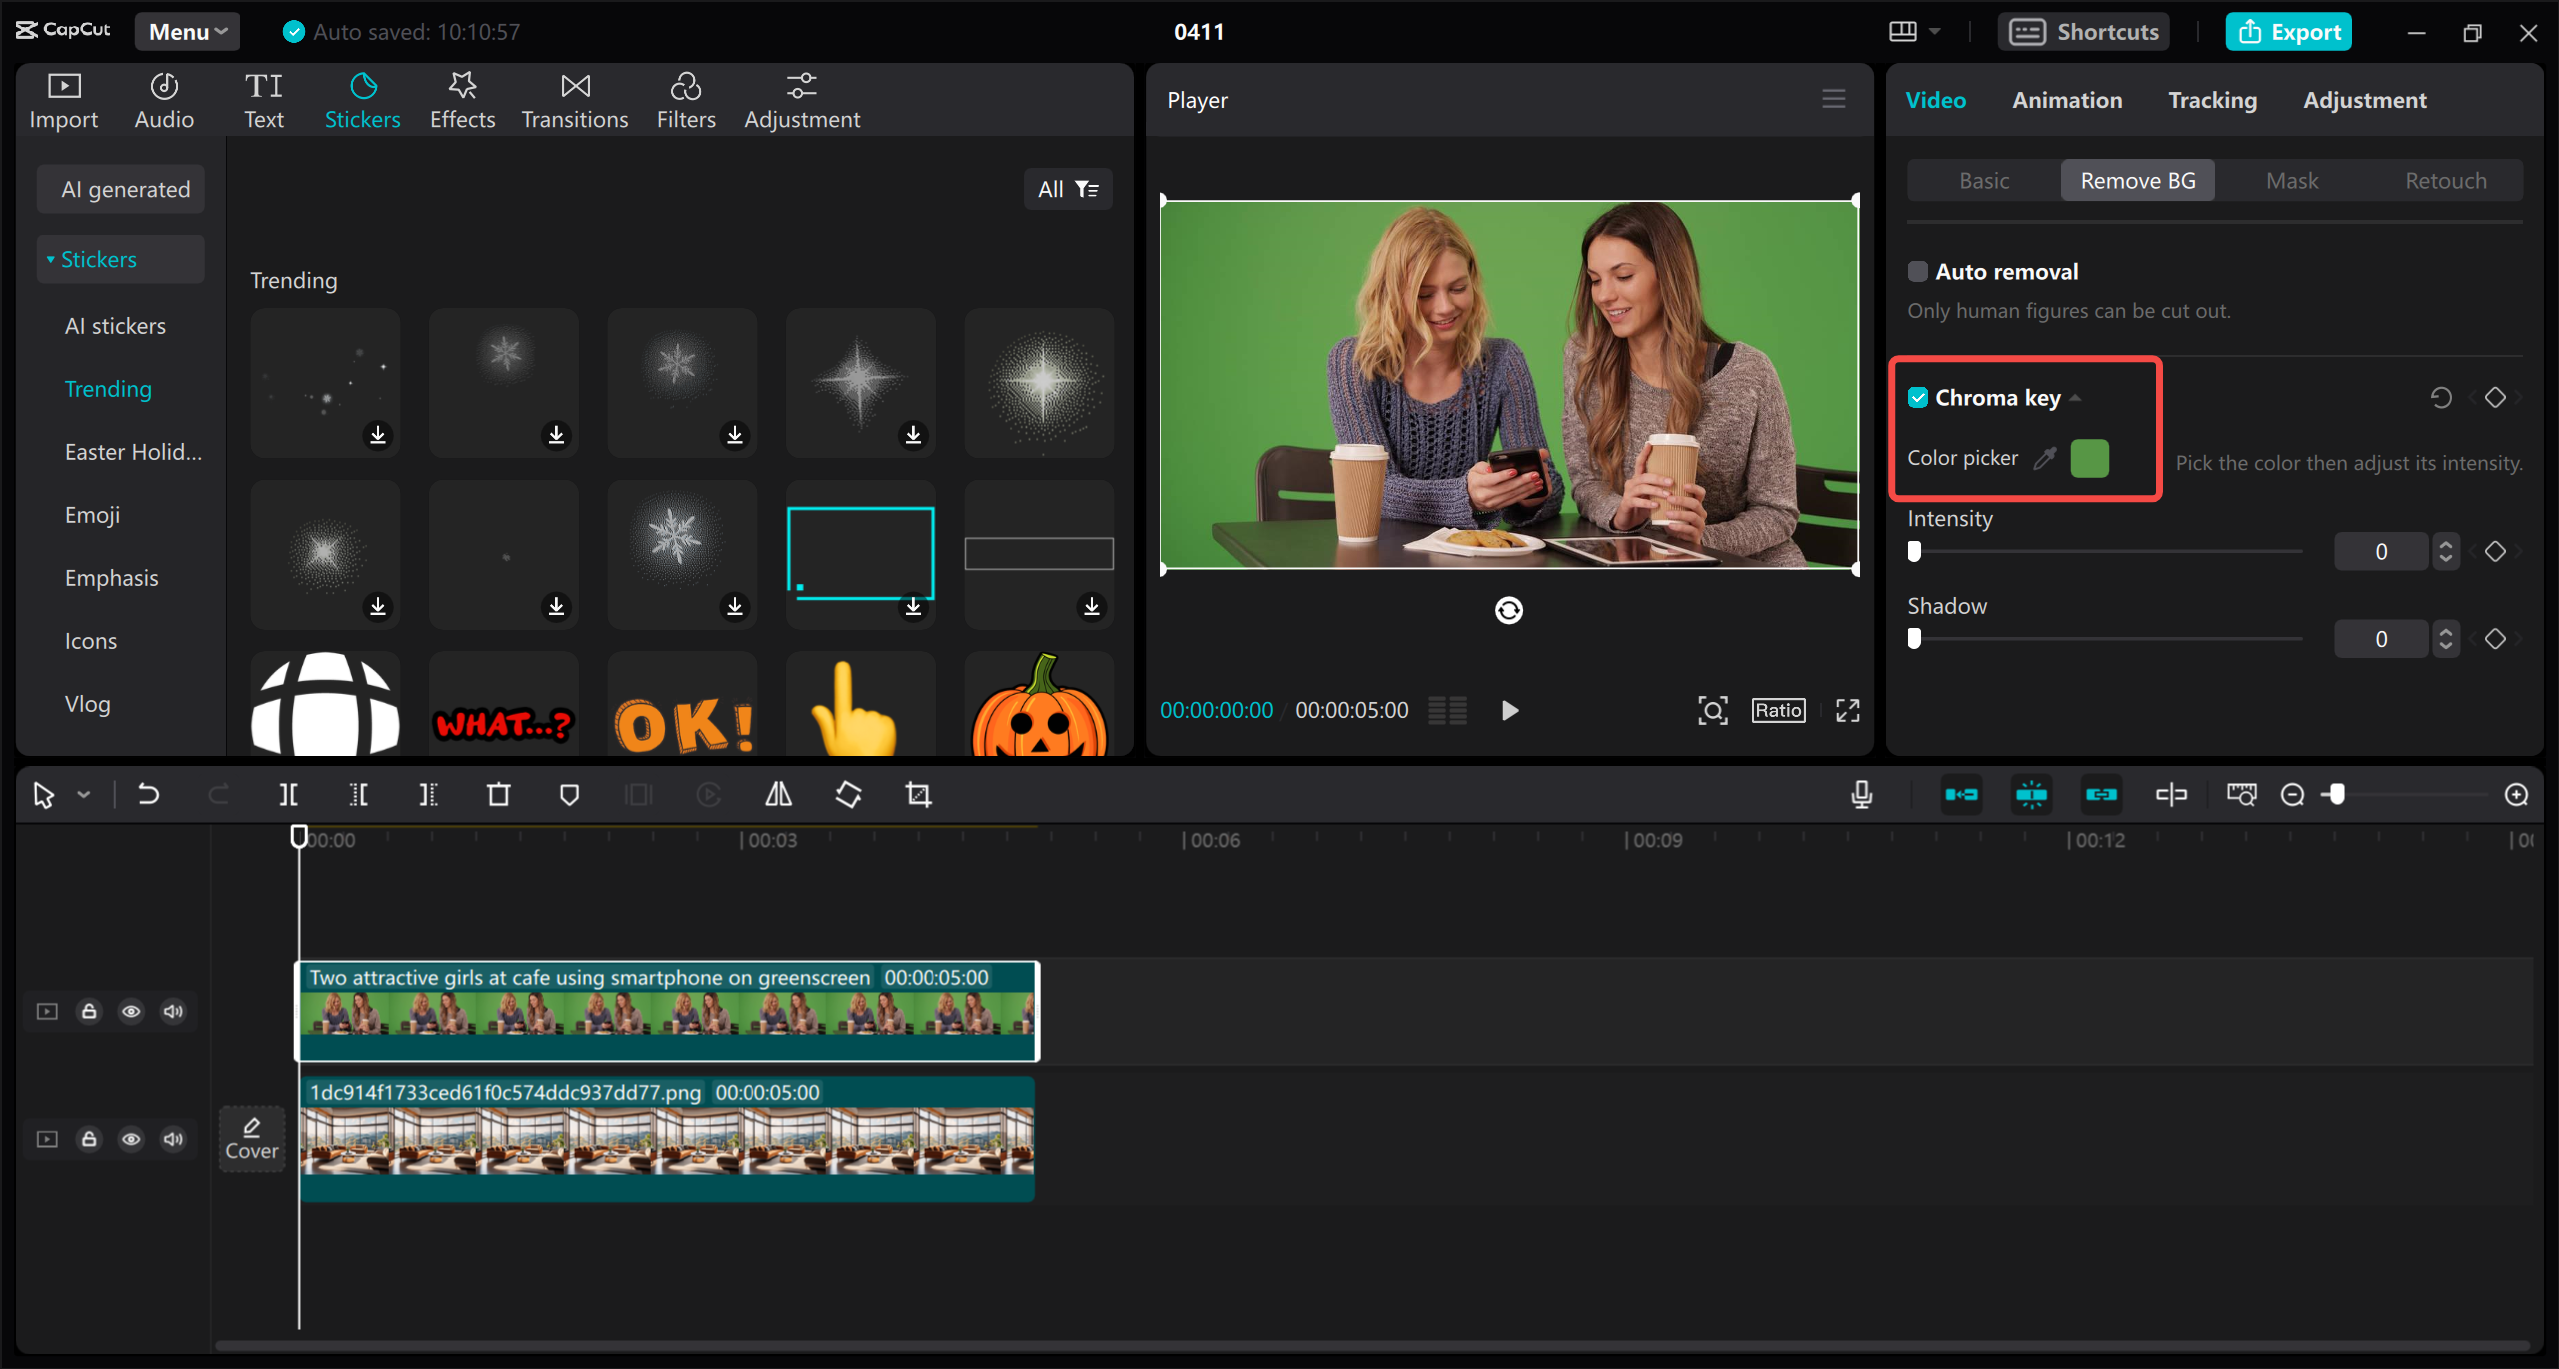
Task: Activate the Color picker eyedropper for Chroma key
Action: [2045, 457]
